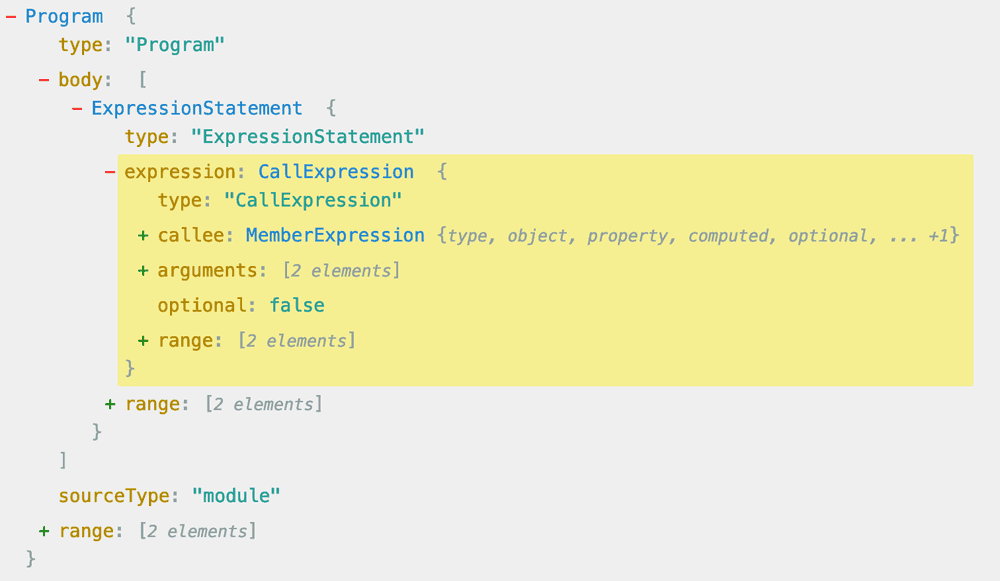This screenshot has height=581, width=1000.
Task: Collapse the ExpressionStatement node
Action: click(x=76, y=108)
